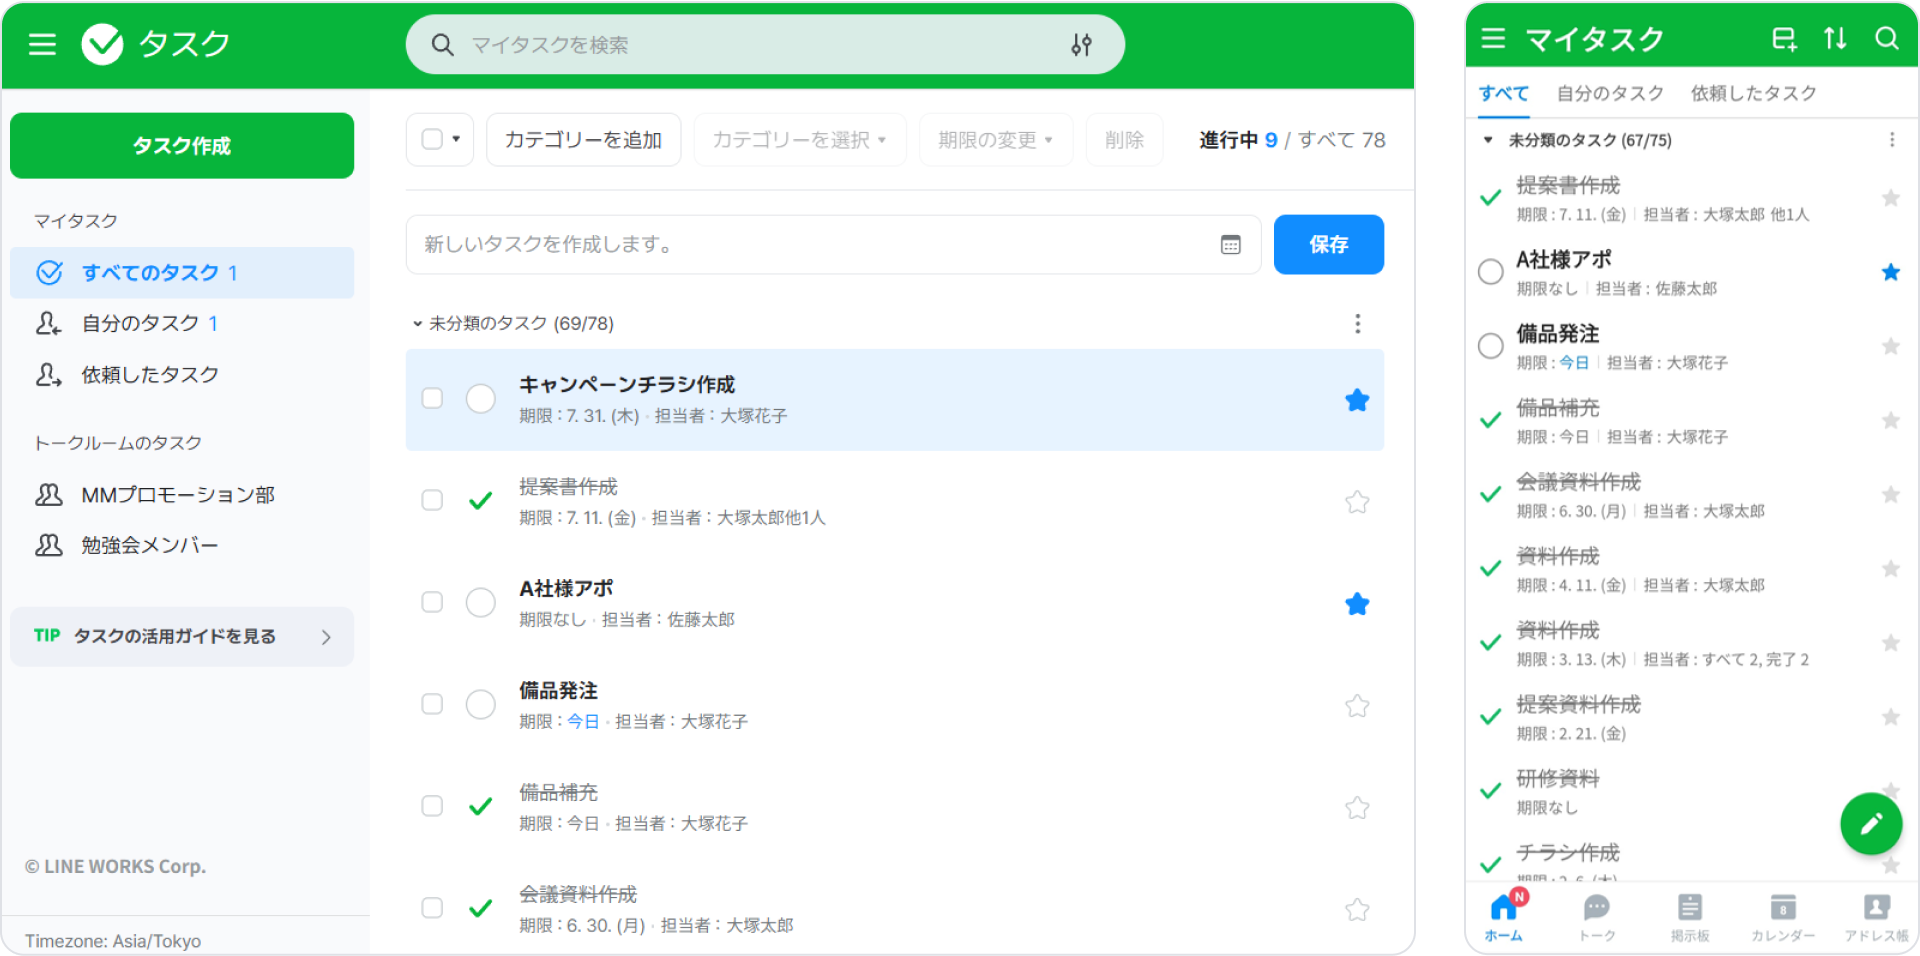Star the 備品発注 task
This screenshot has height=956, width=1920.
click(1357, 705)
